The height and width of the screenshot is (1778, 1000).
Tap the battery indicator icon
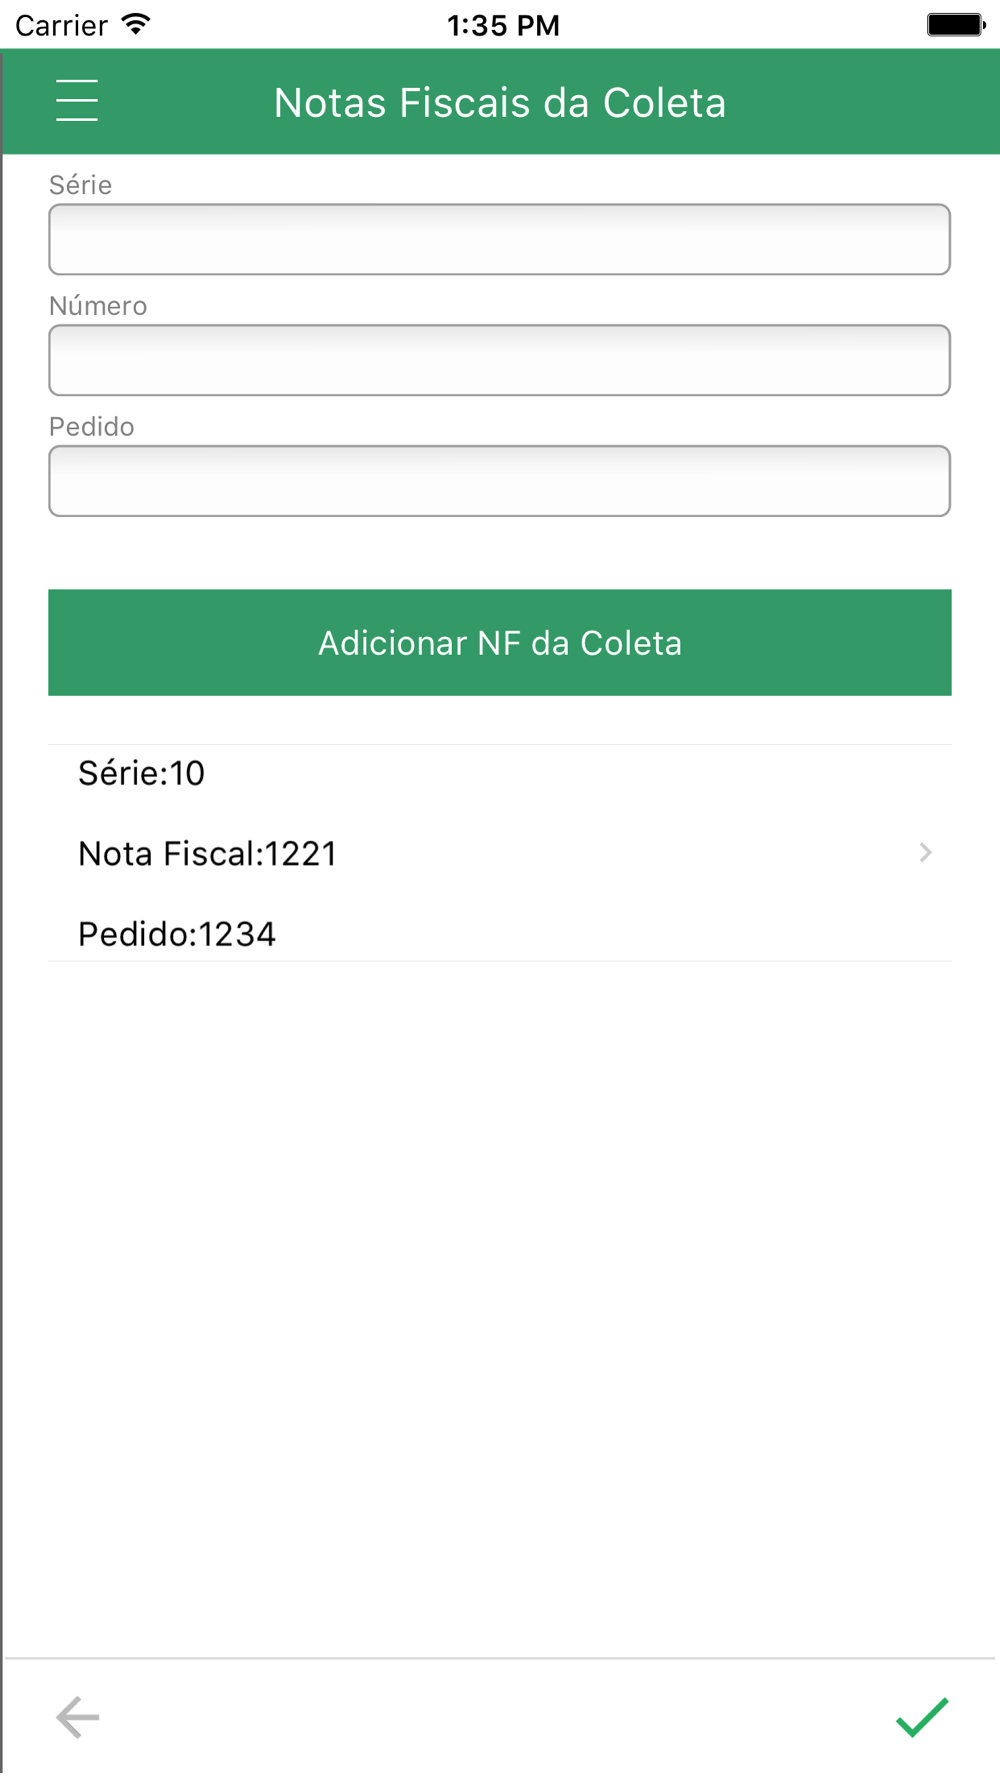[956, 24]
